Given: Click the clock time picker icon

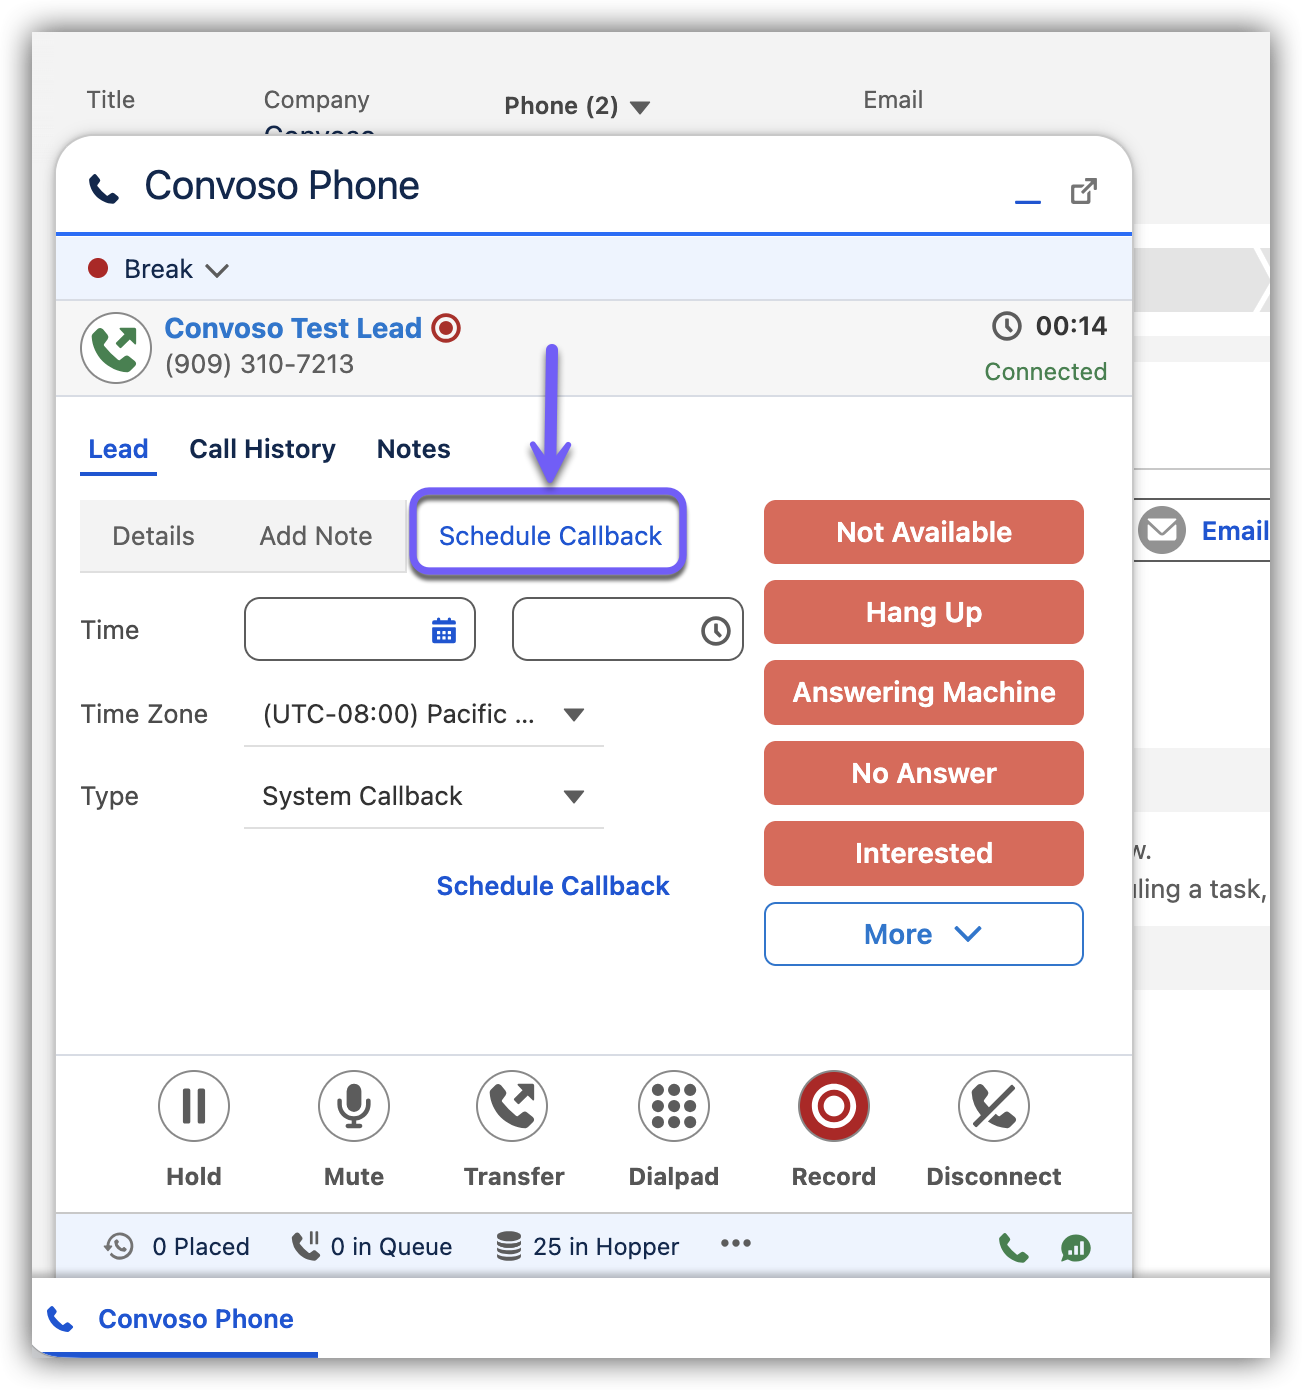Looking at the screenshot, I should (x=715, y=631).
